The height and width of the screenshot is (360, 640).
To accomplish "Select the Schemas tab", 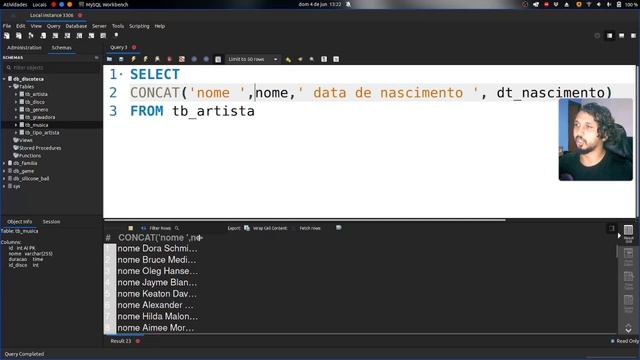I will tap(62, 48).
